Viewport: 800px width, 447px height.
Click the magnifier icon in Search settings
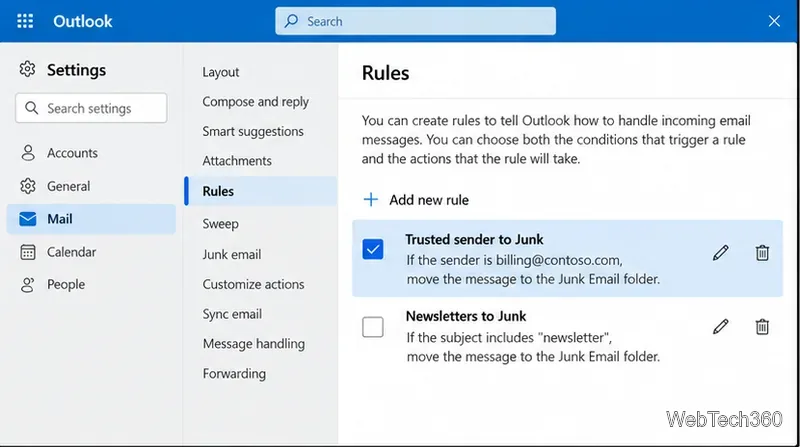click(32, 108)
